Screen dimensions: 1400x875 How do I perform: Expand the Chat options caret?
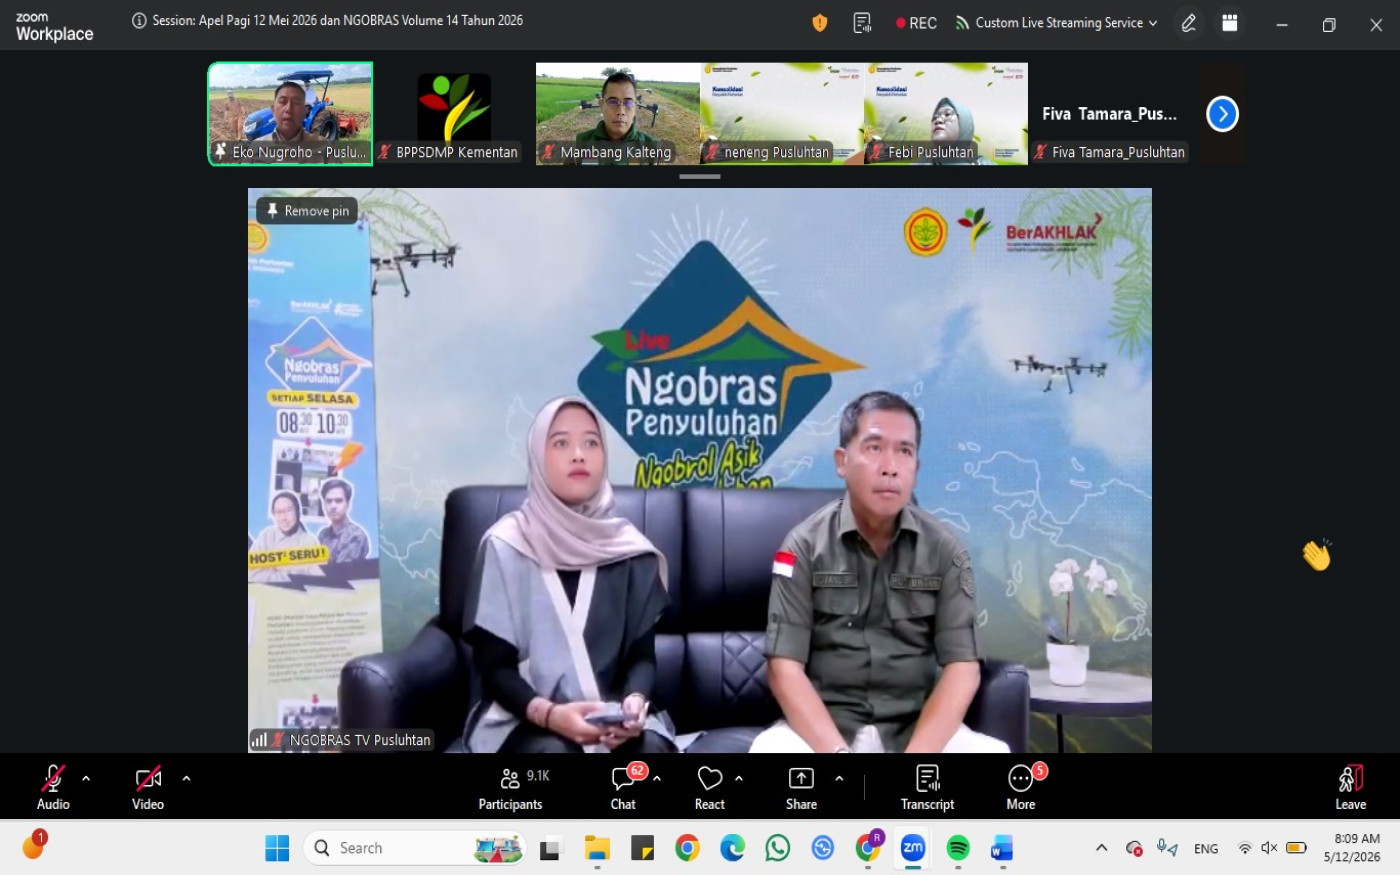(x=657, y=778)
